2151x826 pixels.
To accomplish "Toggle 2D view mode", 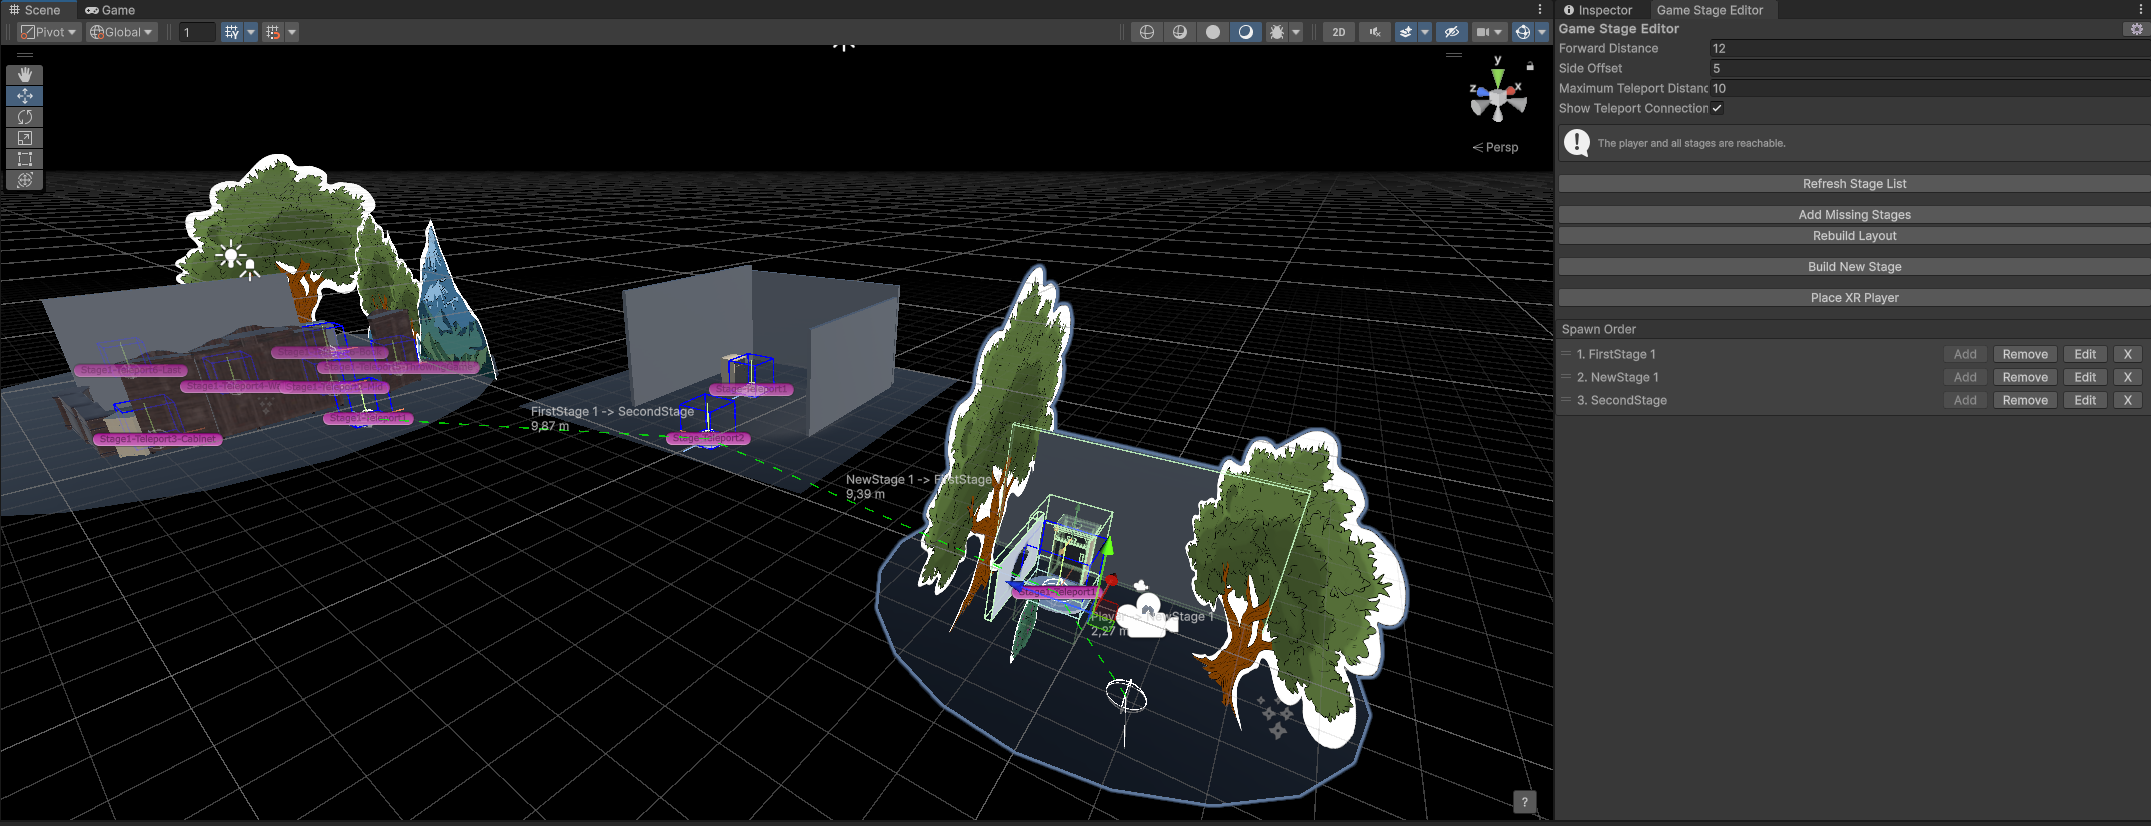I will (1339, 32).
